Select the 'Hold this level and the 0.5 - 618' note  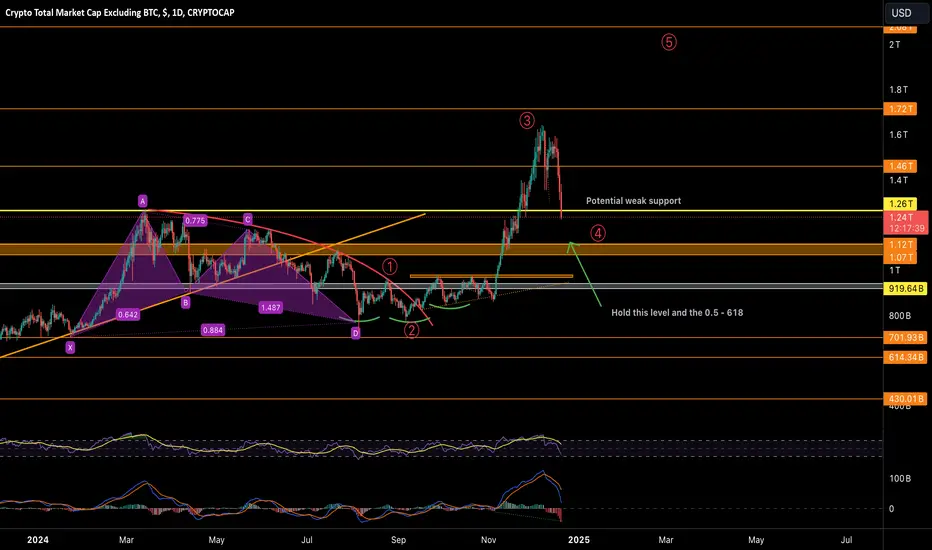pyautogui.click(x=677, y=313)
